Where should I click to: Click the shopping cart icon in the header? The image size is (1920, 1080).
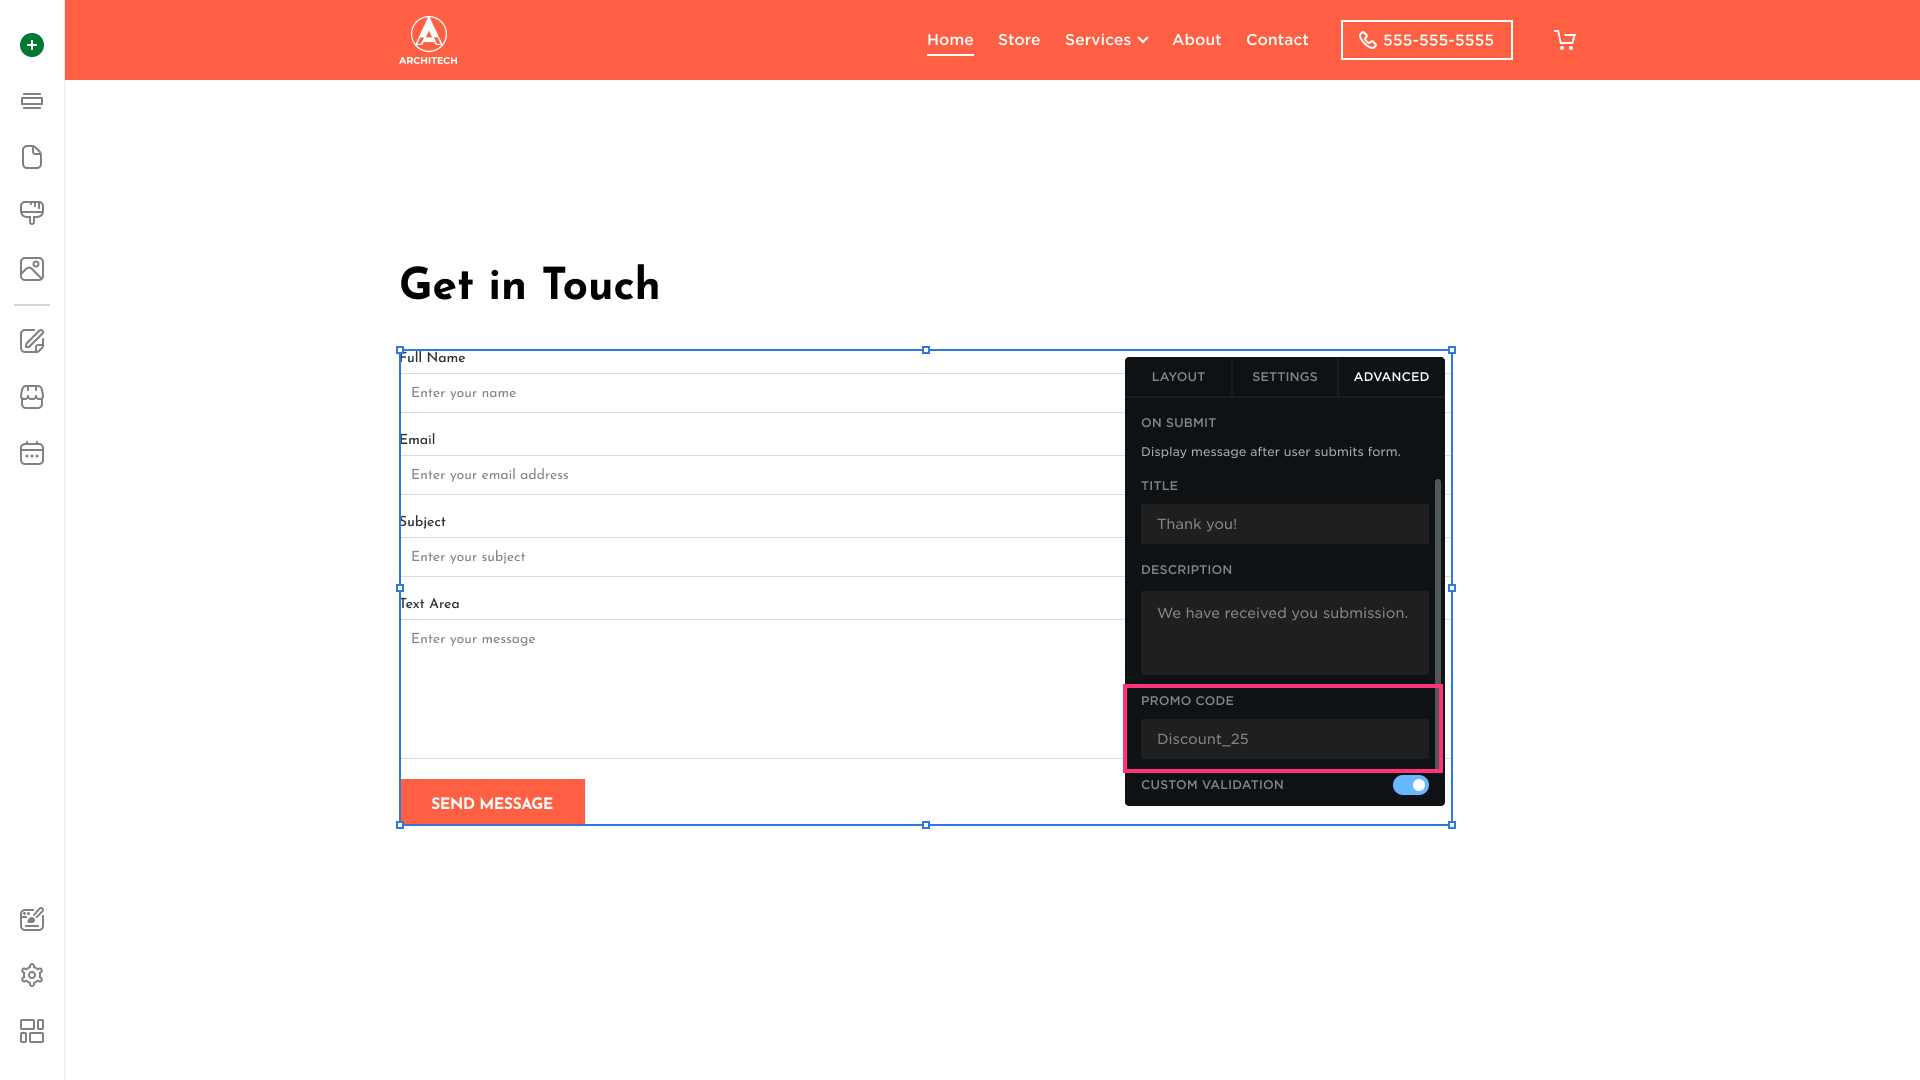pos(1565,40)
